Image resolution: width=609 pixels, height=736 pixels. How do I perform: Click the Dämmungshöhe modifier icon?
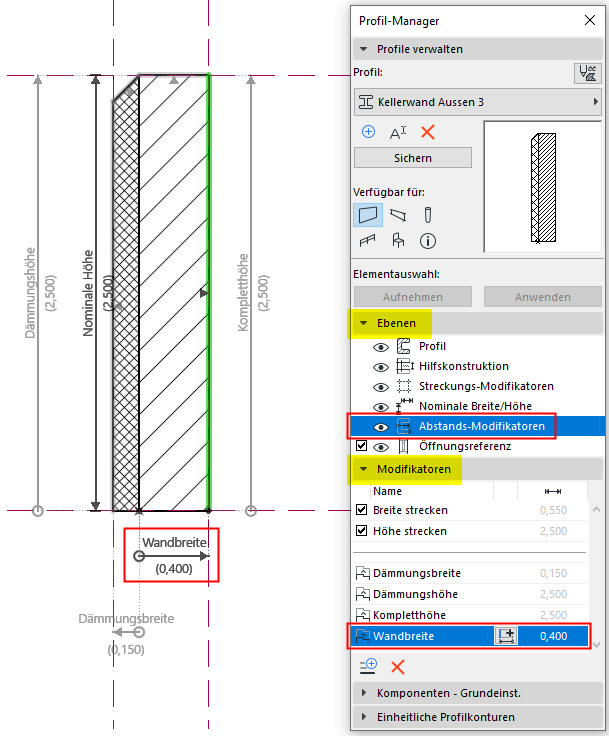(362, 594)
